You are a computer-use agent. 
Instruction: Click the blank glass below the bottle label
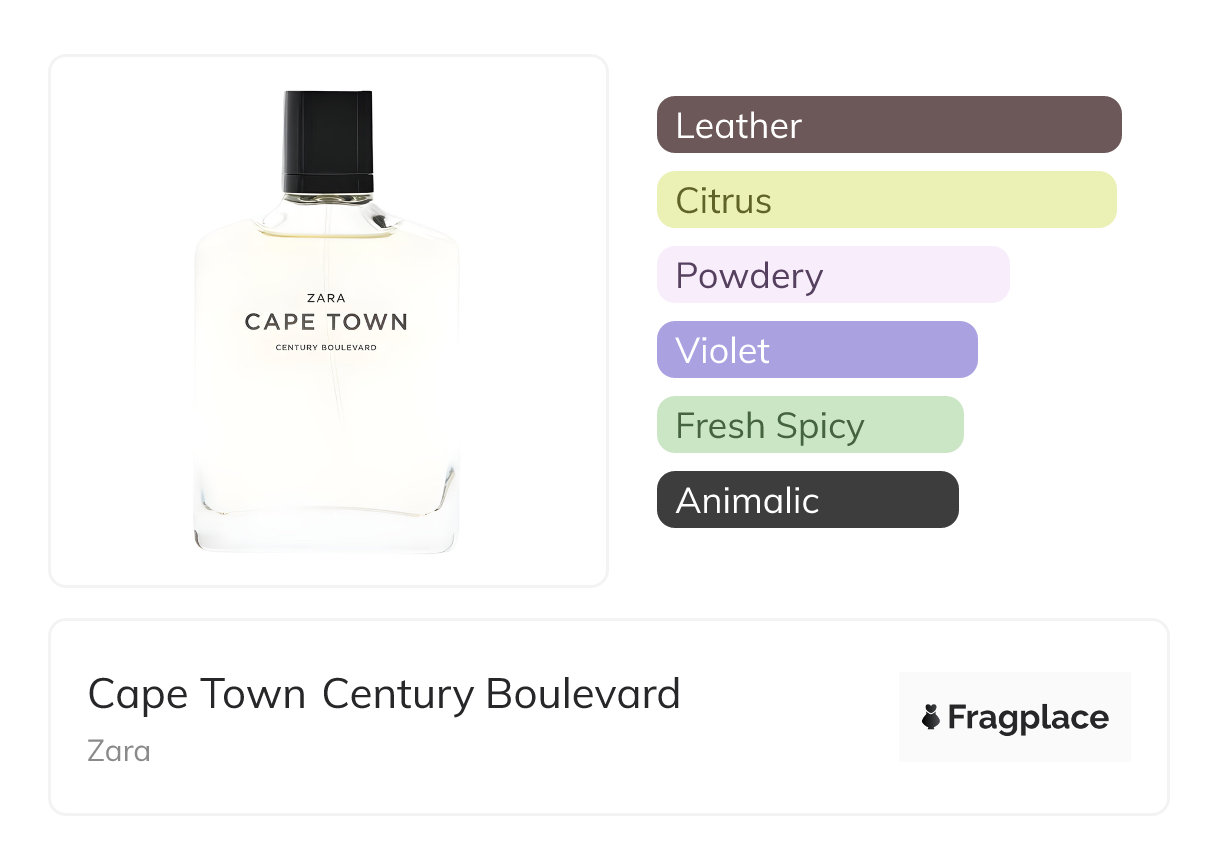click(327, 430)
